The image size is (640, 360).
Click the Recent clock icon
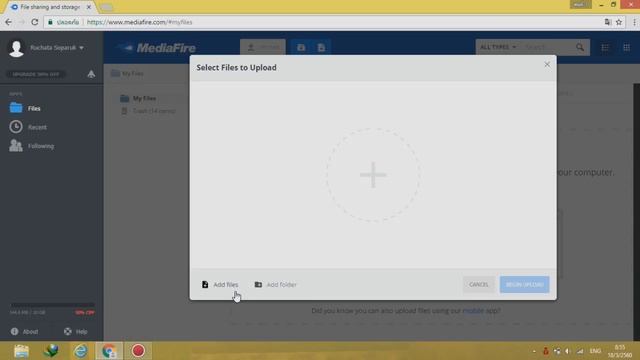tap(16, 127)
